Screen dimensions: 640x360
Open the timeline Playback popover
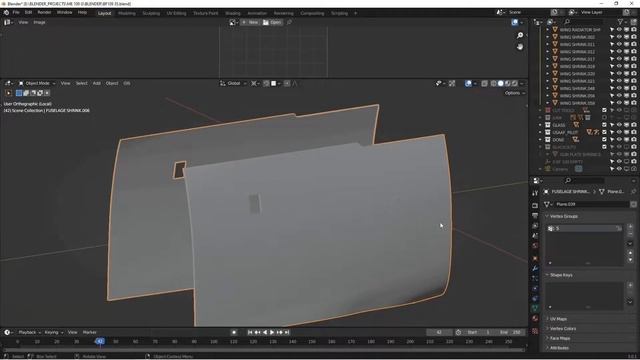[x=29, y=332]
